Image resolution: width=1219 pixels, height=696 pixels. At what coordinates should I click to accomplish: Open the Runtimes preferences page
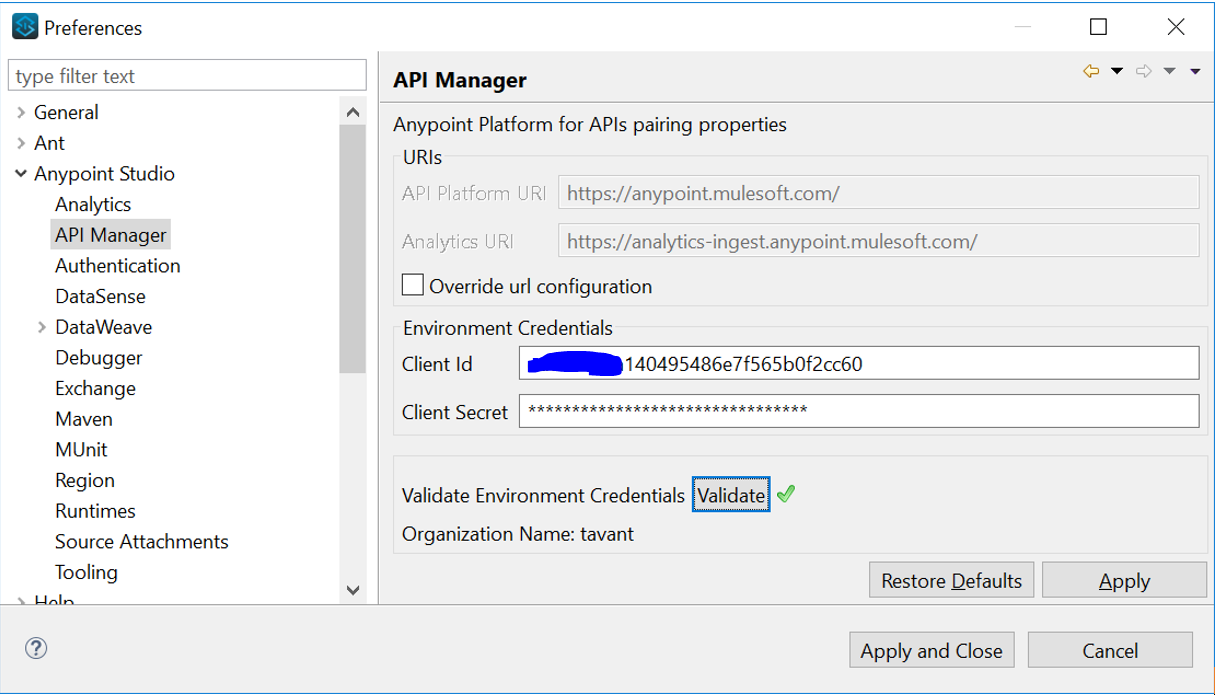click(95, 511)
